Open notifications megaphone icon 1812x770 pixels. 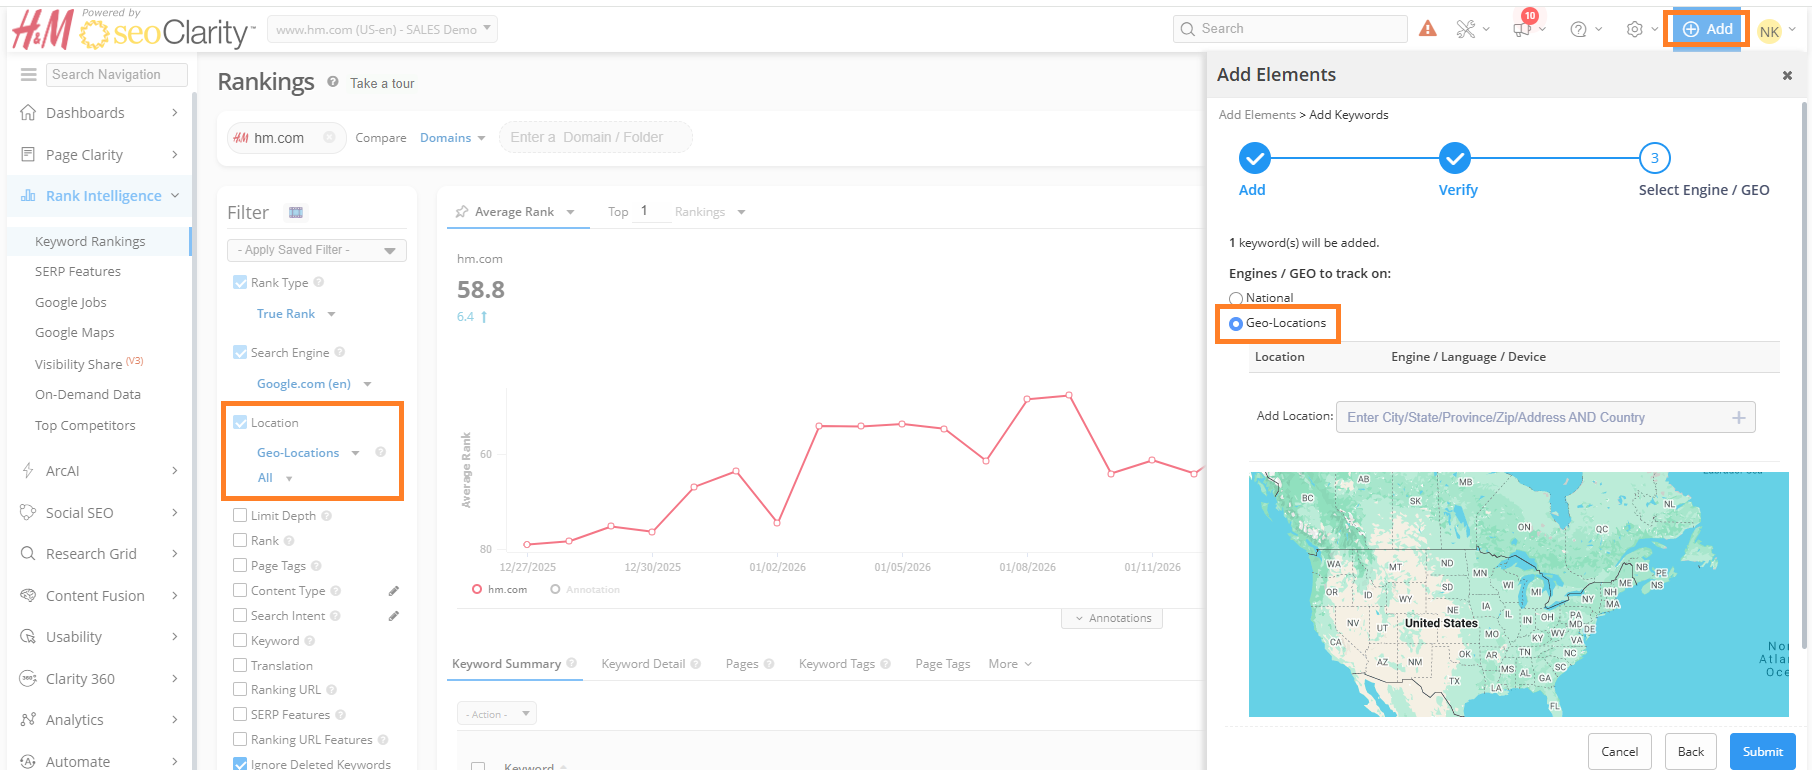(1522, 29)
